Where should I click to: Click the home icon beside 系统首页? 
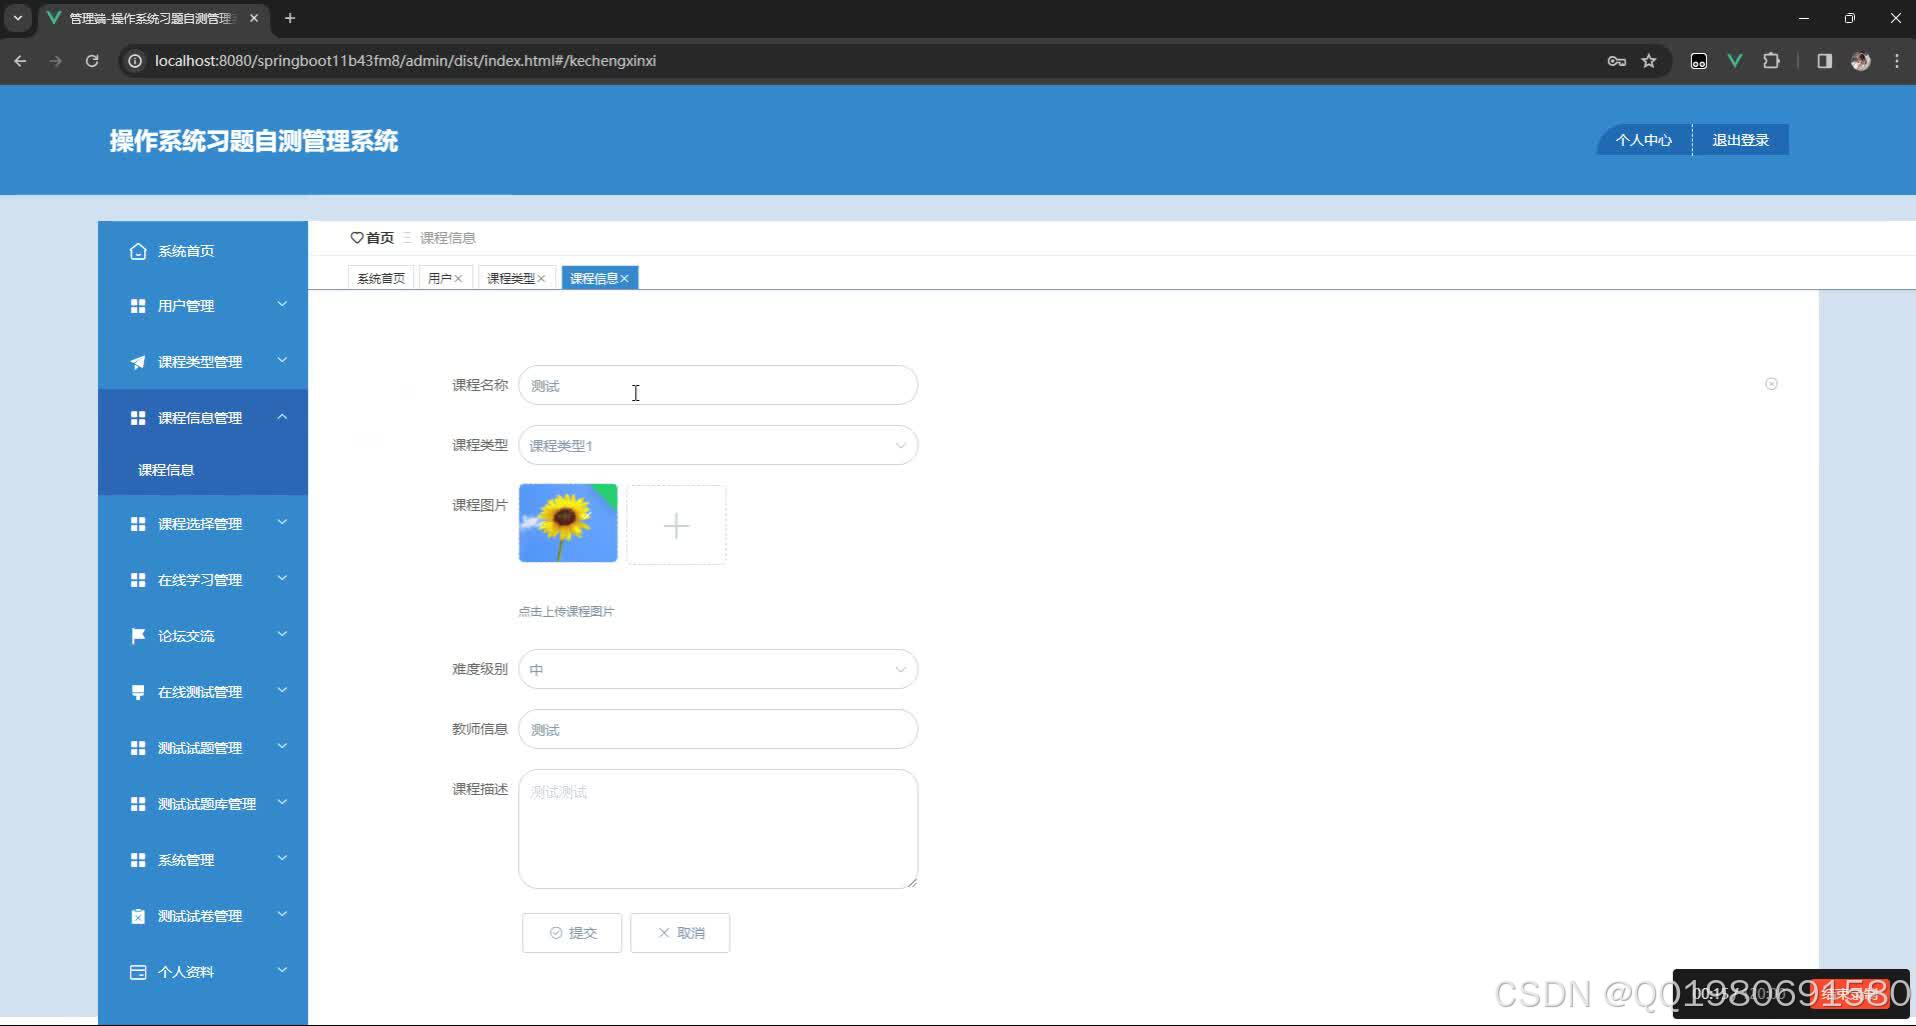(x=138, y=251)
